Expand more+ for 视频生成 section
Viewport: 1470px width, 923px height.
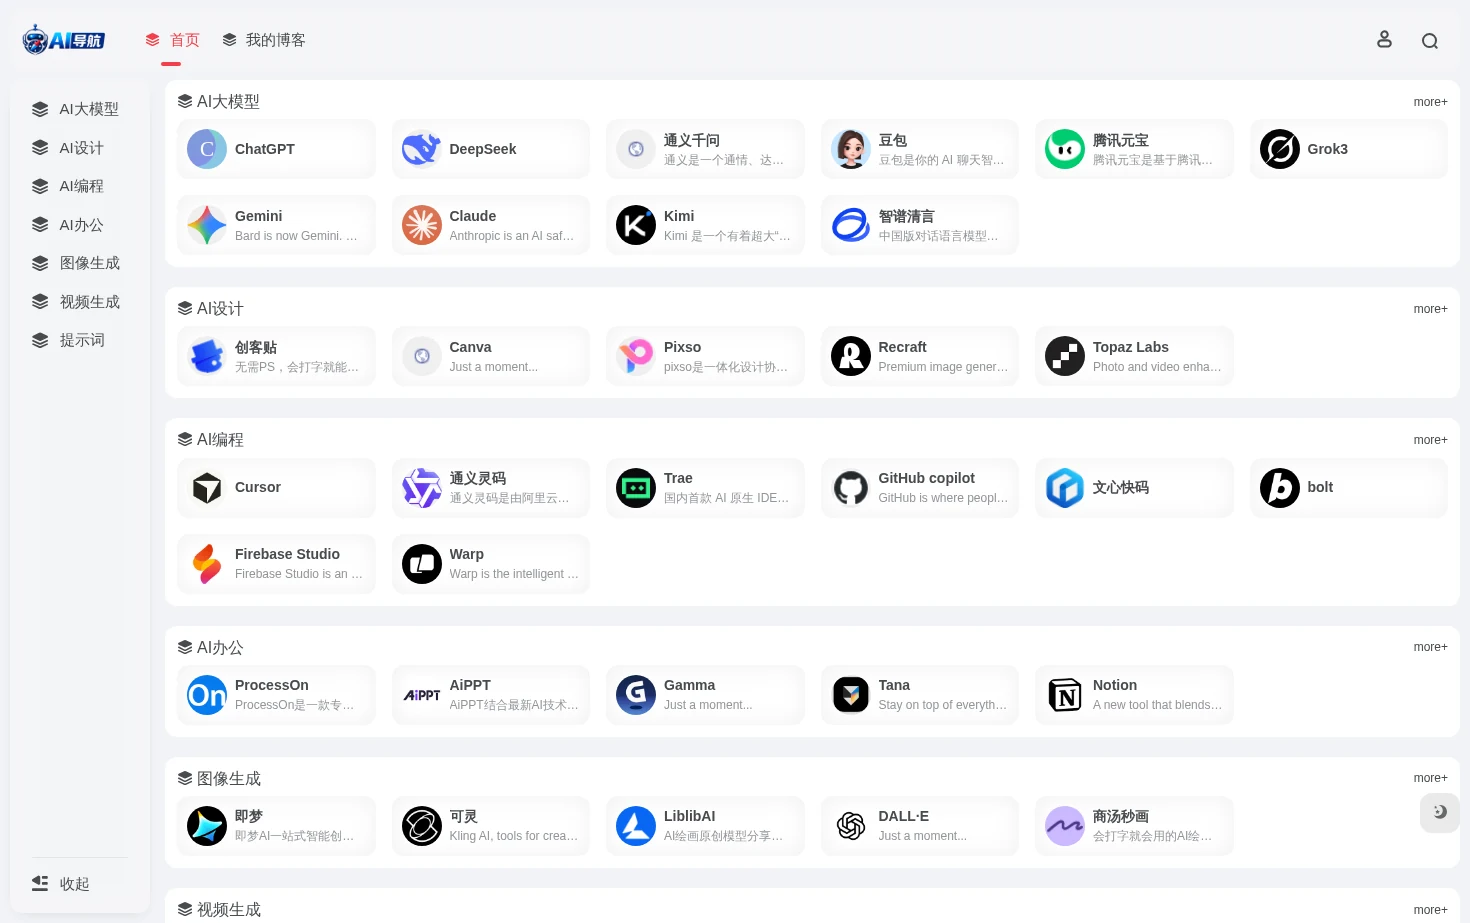(1430, 910)
